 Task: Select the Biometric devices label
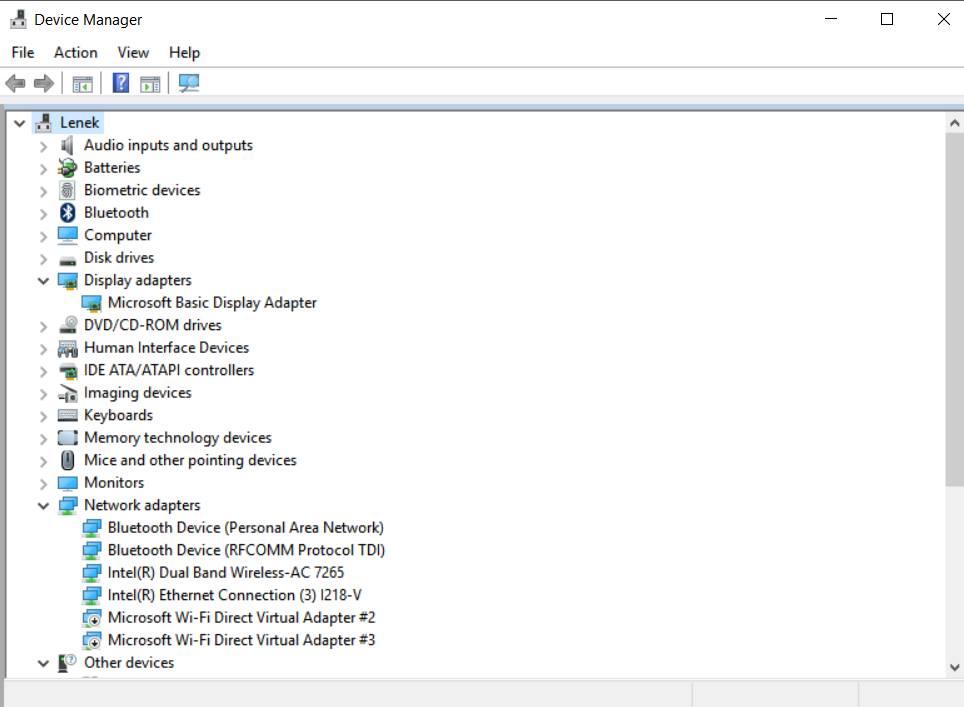pyautogui.click(x=142, y=190)
